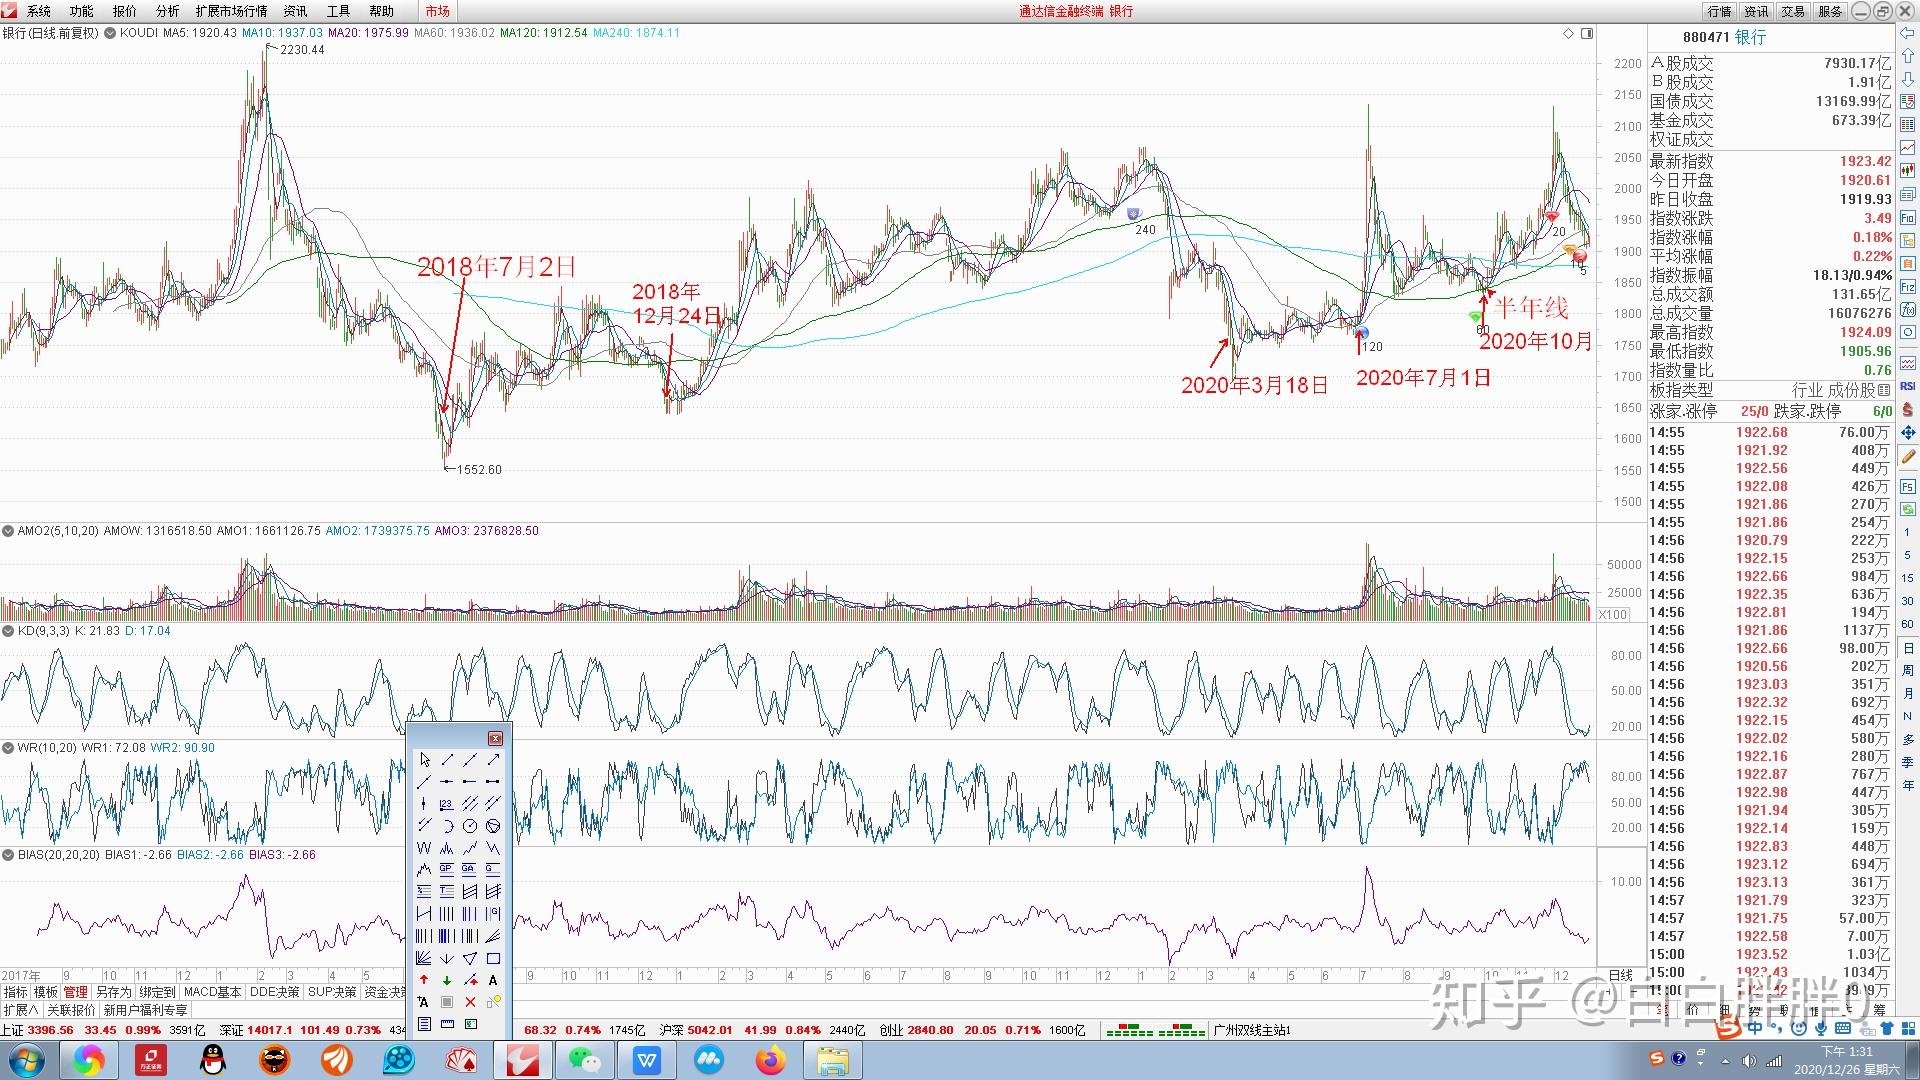Select the circle drawing tool

tap(470, 826)
